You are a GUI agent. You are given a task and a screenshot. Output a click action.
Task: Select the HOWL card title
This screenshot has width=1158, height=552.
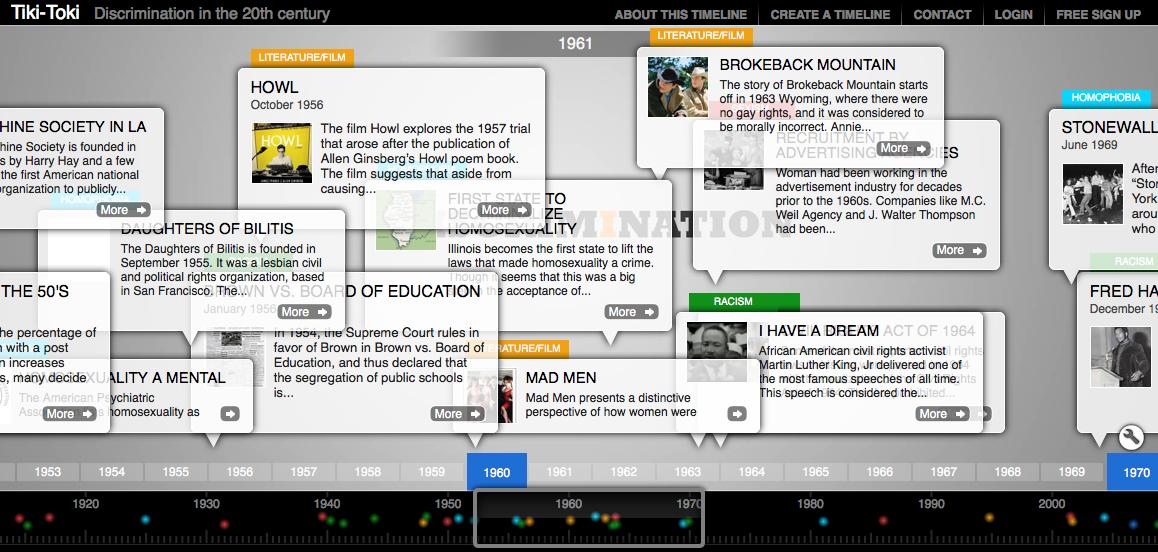coord(274,87)
